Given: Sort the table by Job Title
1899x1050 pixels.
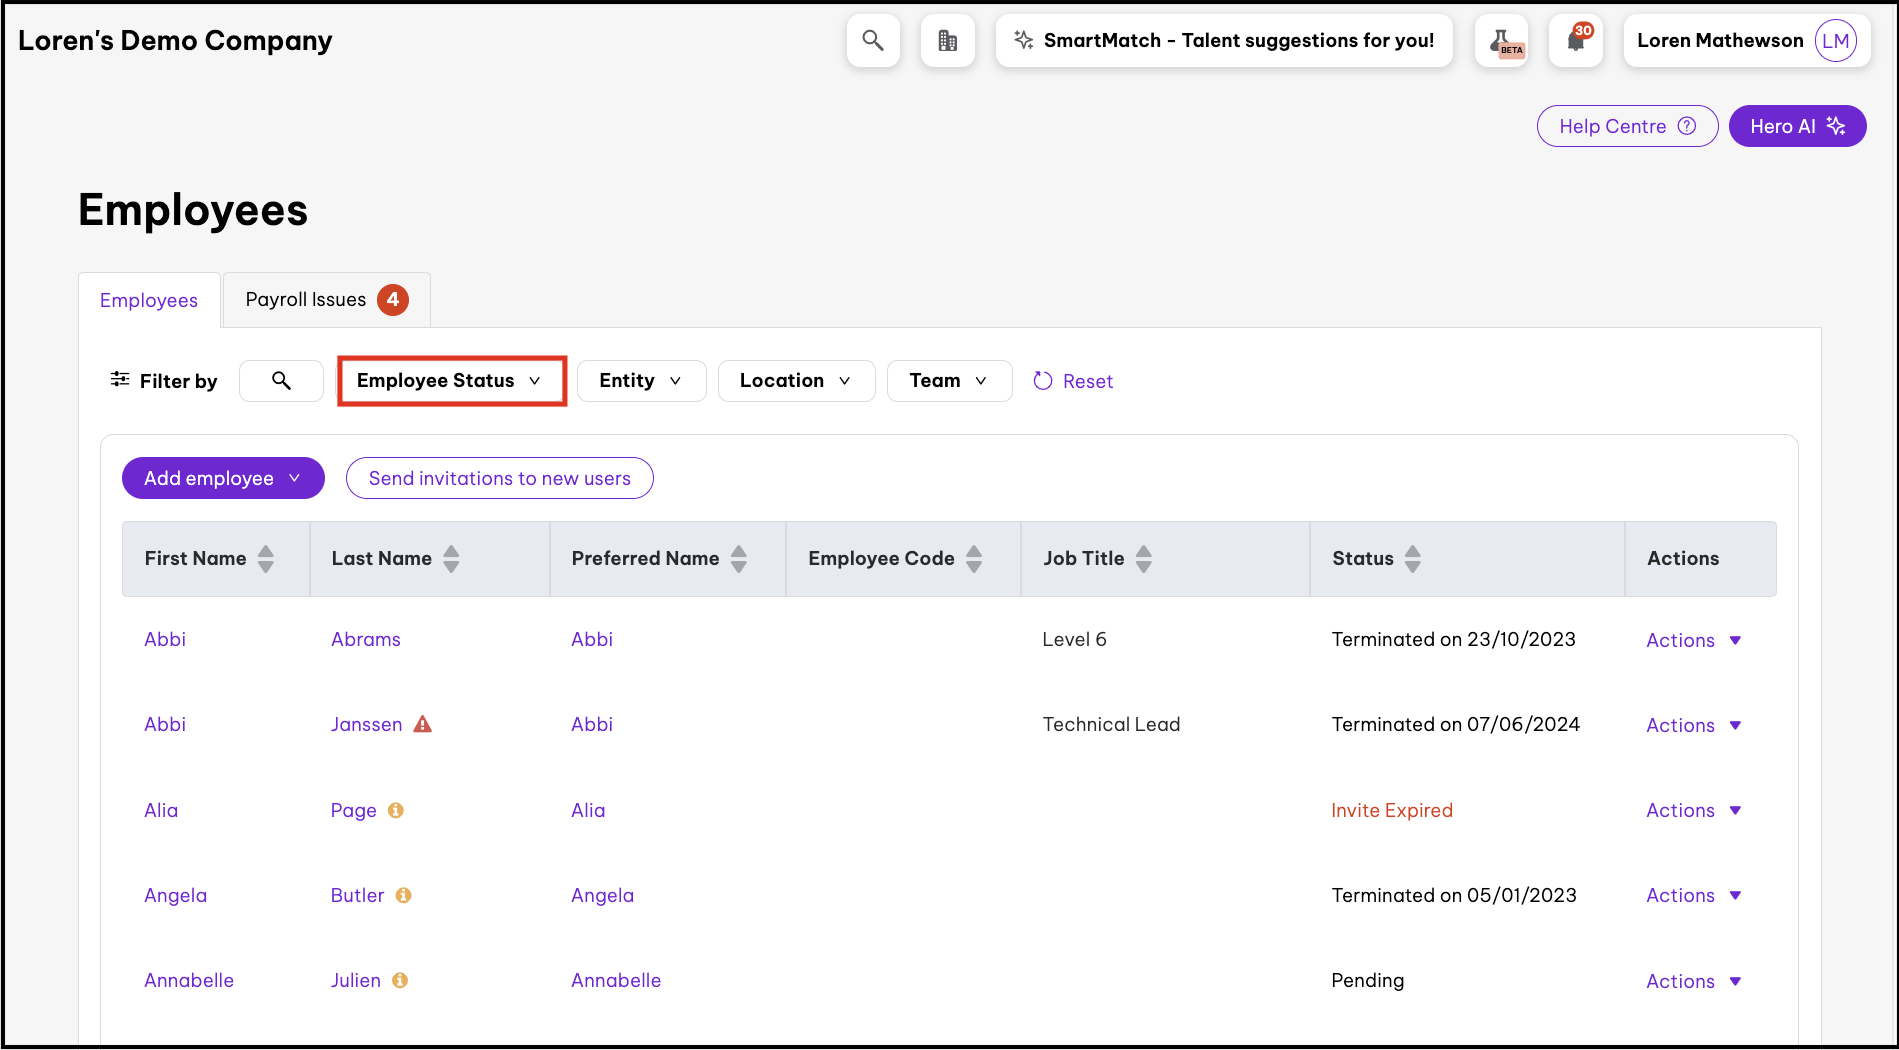Looking at the screenshot, I should click(x=1144, y=559).
